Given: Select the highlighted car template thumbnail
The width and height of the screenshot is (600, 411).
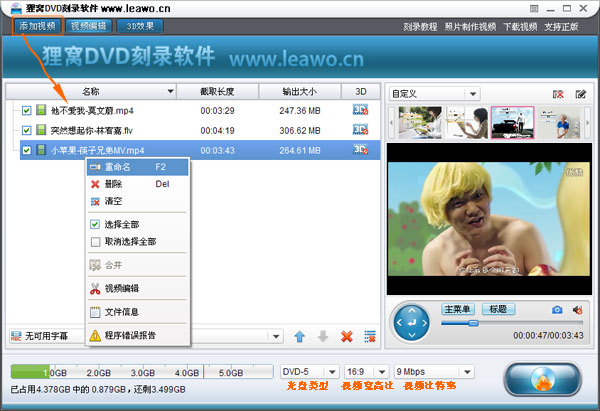Looking at the screenshot, I should (x=512, y=122).
